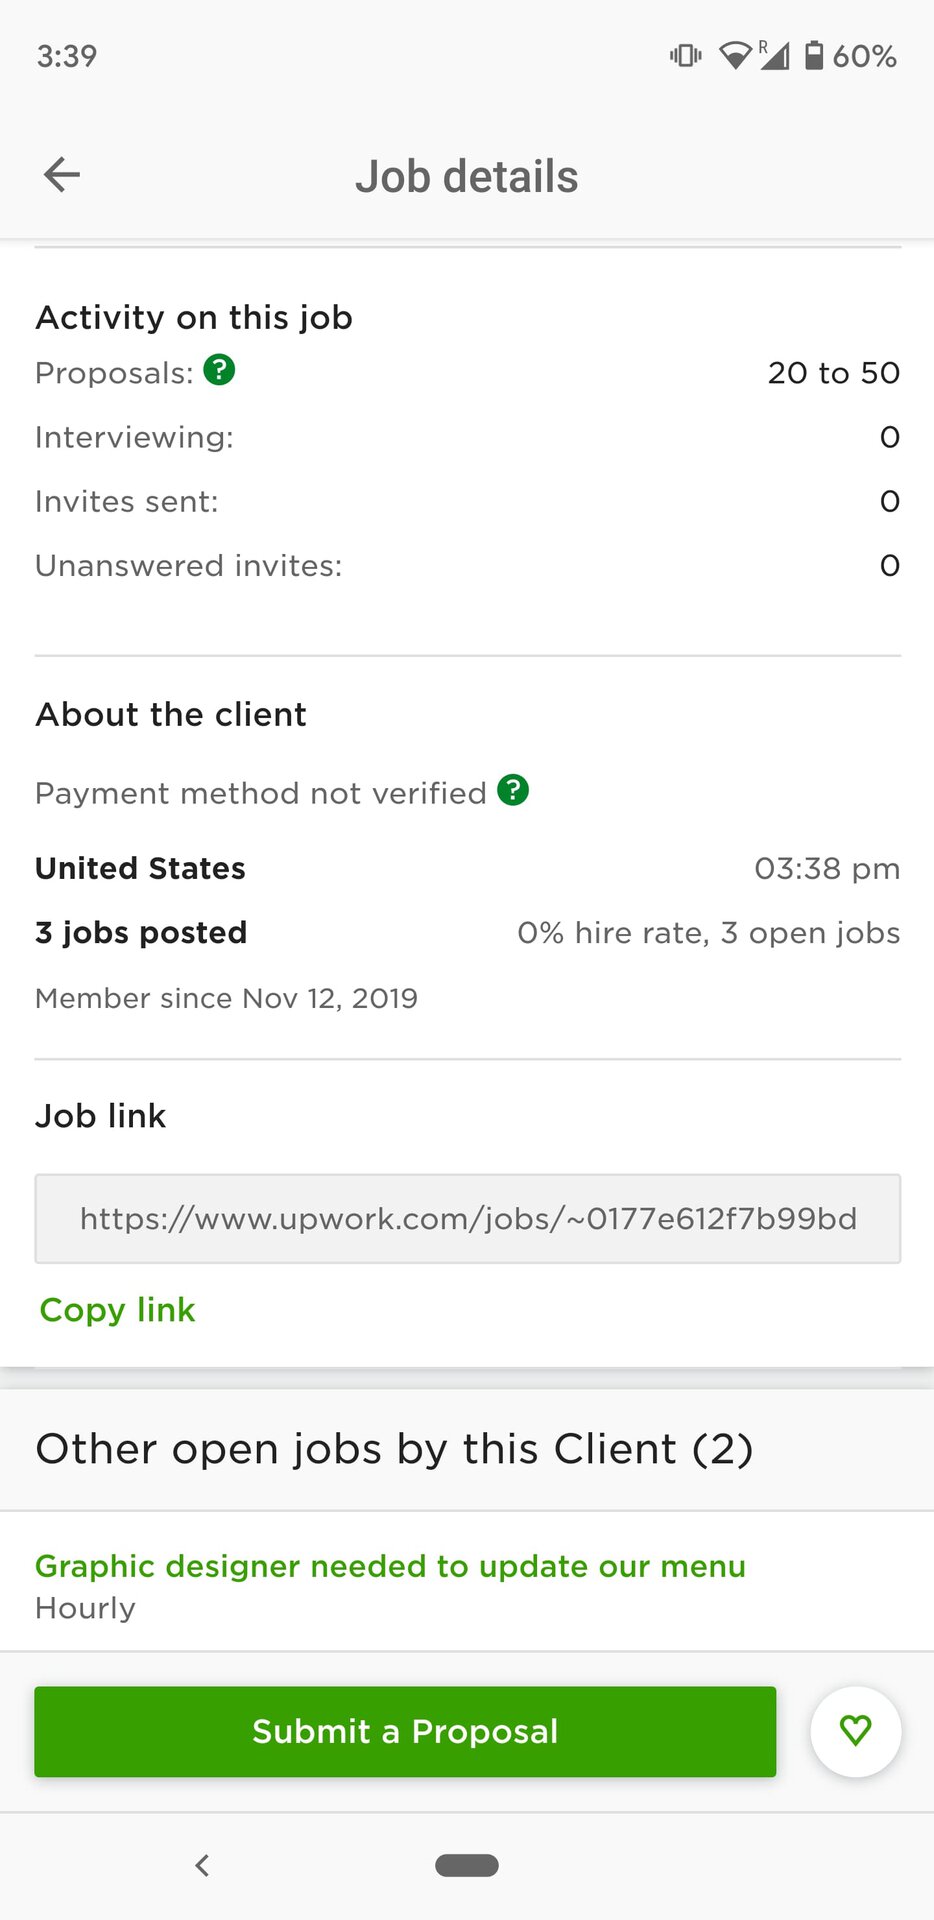Tap the vibrate mode status icon
Image resolution: width=934 pixels, height=1920 pixels.
(685, 55)
